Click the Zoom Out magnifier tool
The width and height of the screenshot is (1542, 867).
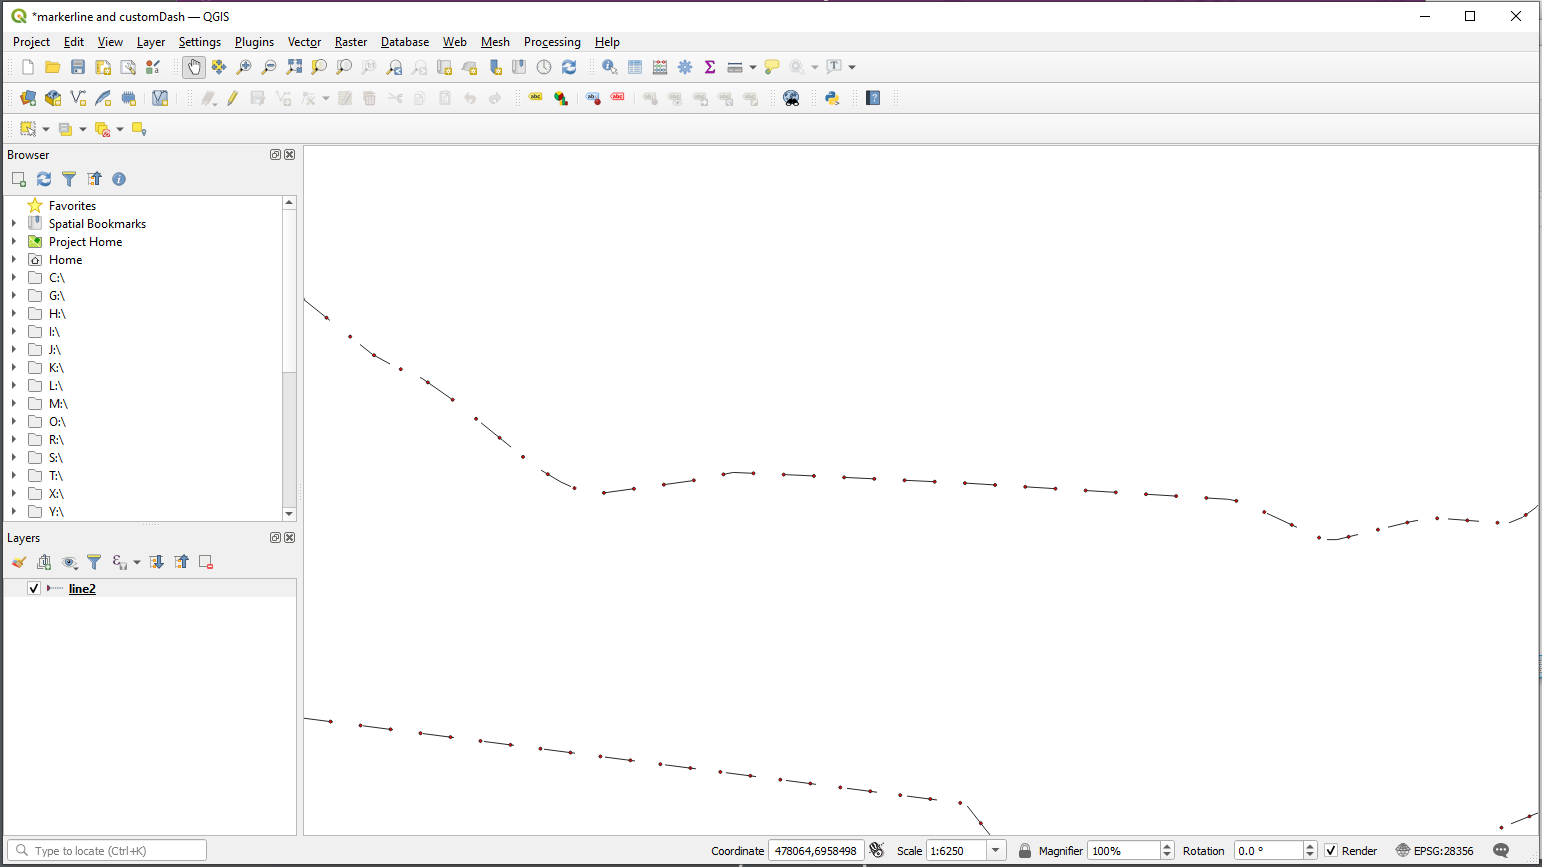[x=269, y=67]
